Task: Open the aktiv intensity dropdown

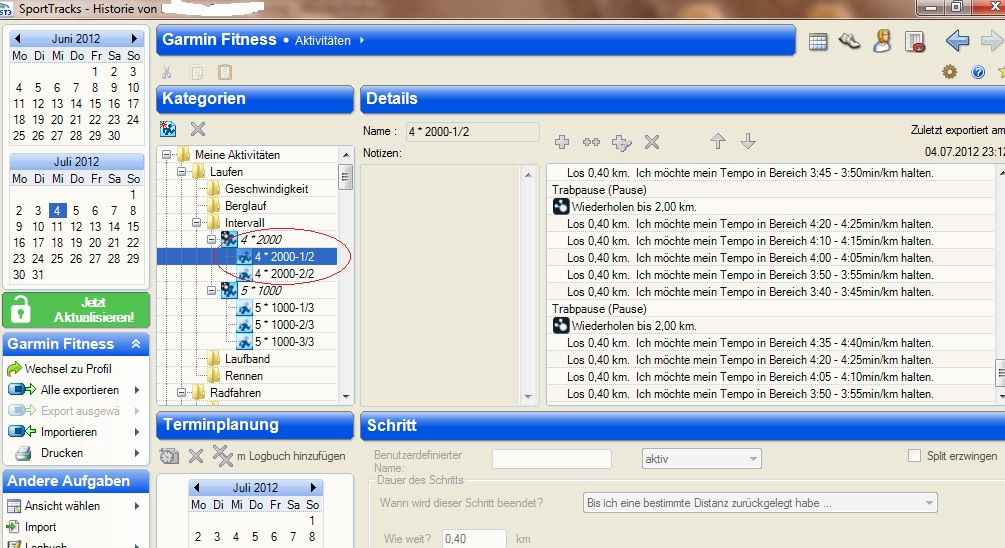Action: click(x=701, y=458)
